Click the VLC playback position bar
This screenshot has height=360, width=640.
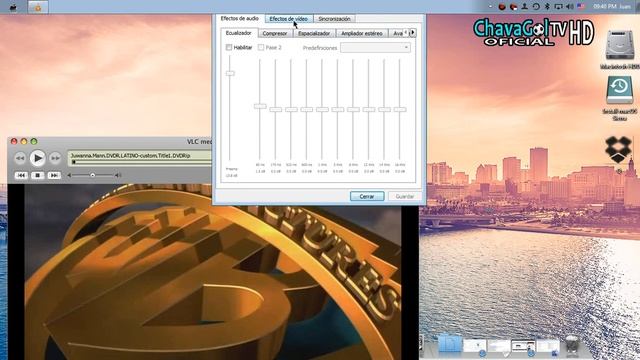point(141,162)
